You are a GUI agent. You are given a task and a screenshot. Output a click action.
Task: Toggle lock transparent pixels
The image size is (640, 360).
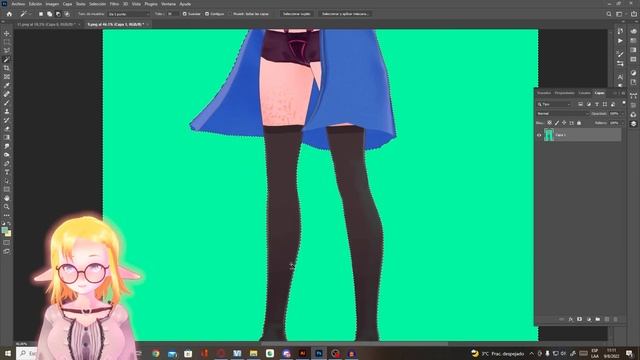pyautogui.click(x=549, y=123)
